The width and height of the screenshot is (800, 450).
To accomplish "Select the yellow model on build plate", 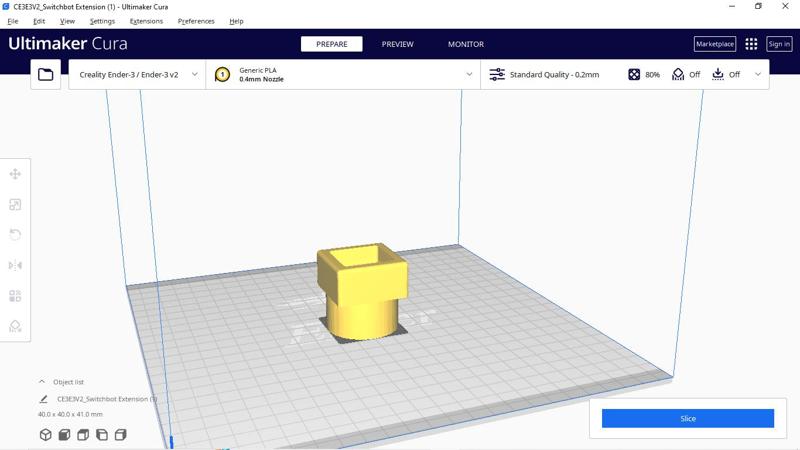I will pos(362,291).
